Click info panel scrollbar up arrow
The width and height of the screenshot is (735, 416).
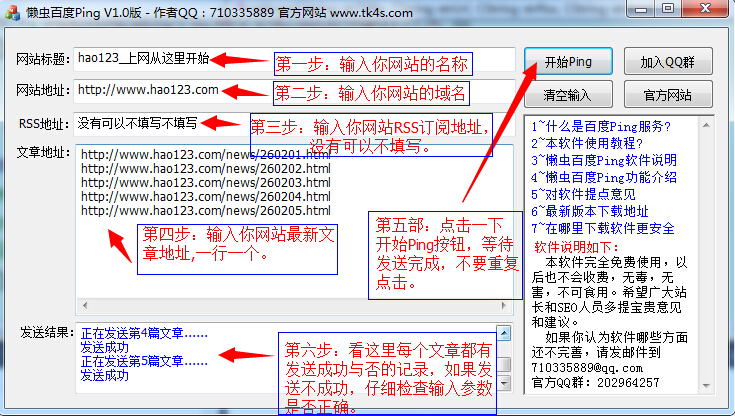pyautogui.click(x=706, y=125)
